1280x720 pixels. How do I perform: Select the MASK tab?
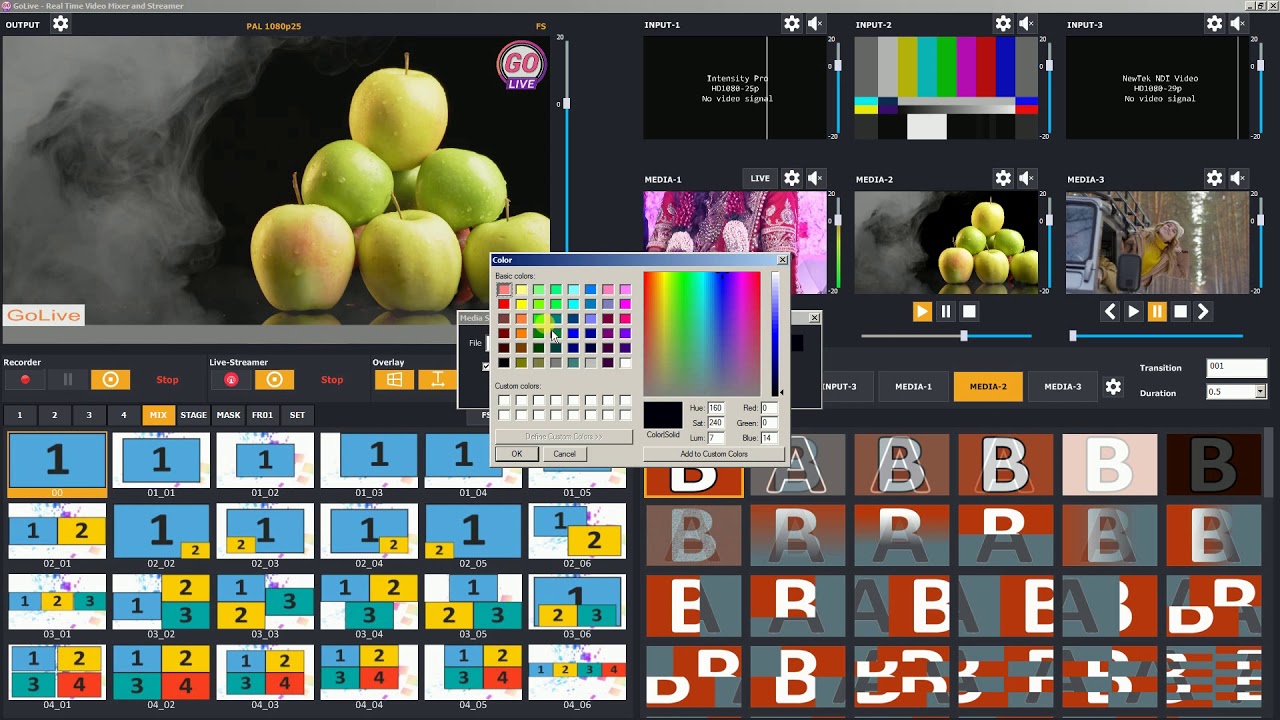click(x=228, y=415)
